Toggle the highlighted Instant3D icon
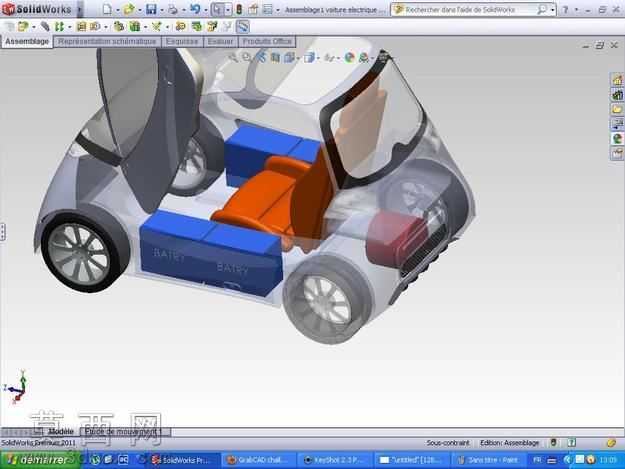Viewport: 625px width, 469px height. coord(242,27)
